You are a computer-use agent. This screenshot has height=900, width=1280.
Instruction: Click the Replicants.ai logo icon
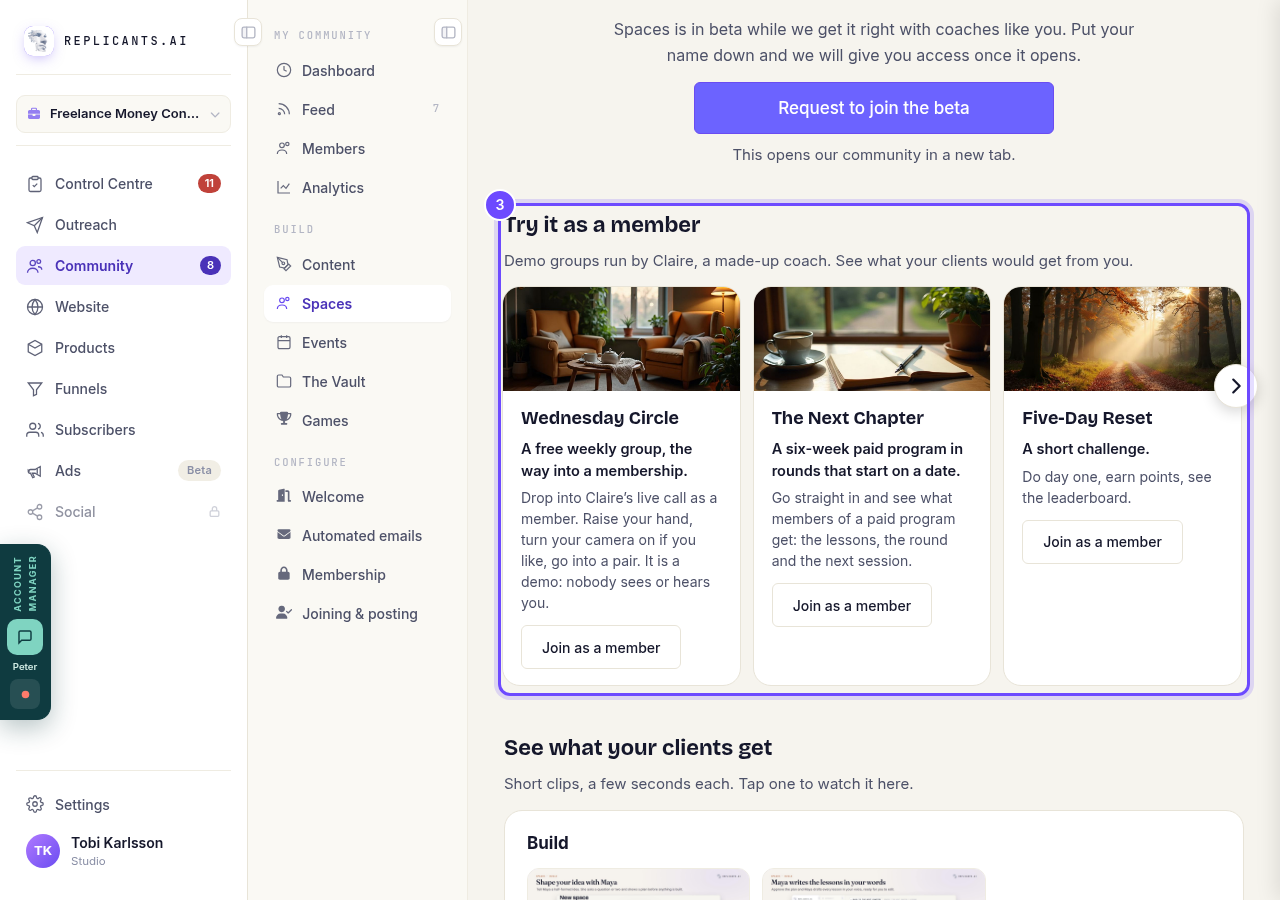coord(39,41)
